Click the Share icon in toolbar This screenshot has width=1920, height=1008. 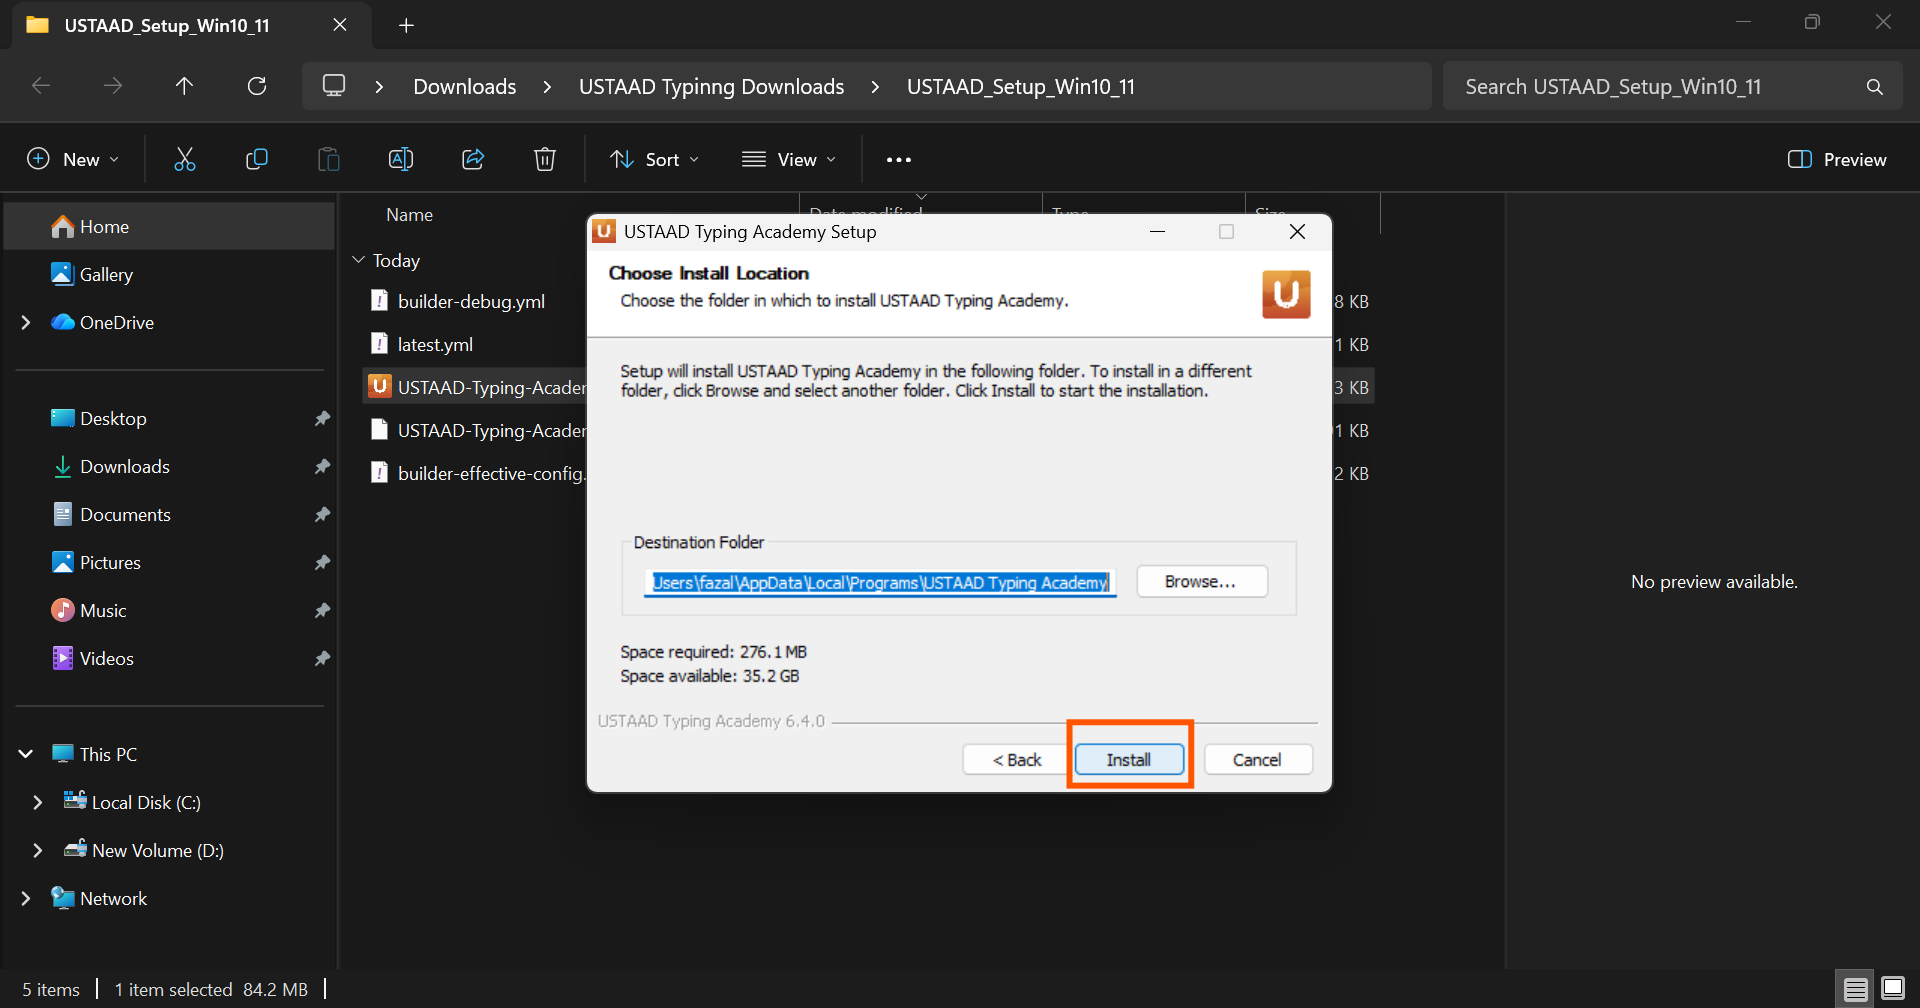473,159
